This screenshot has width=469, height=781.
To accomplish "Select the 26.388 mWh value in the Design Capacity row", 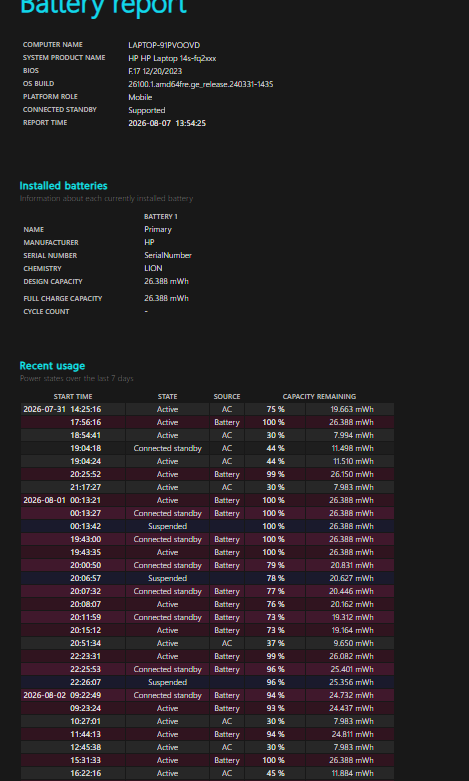I will 166,281.
